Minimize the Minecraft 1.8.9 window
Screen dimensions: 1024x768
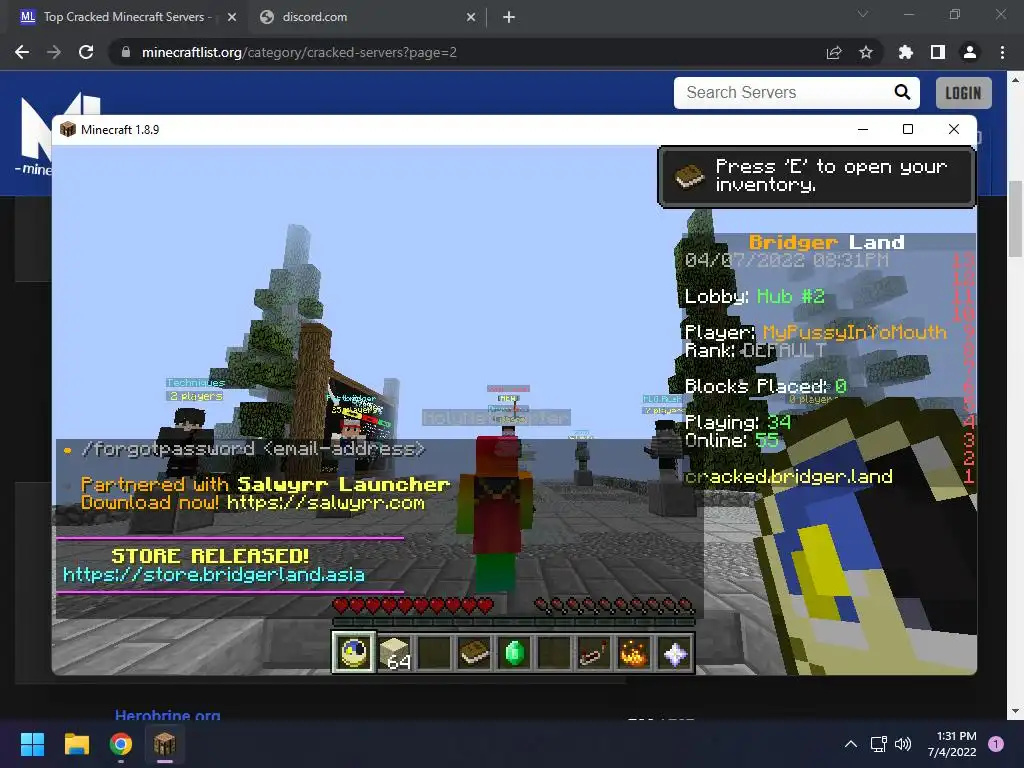(x=863, y=129)
